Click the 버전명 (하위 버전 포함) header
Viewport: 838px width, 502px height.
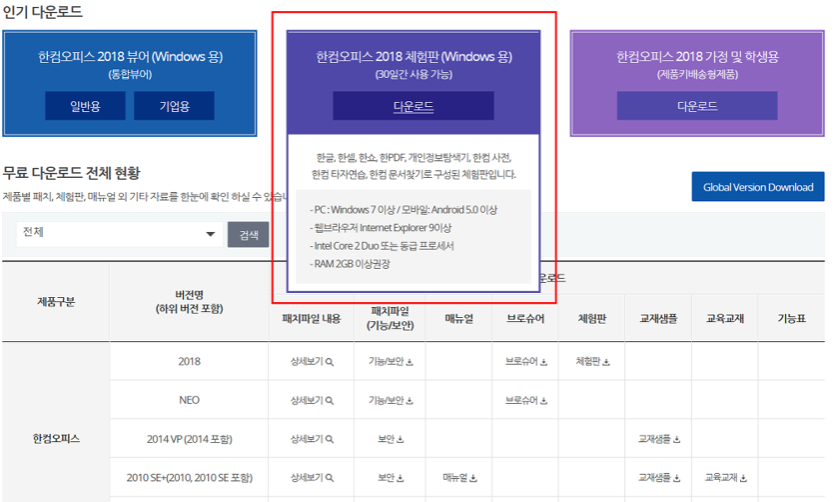click(189, 302)
